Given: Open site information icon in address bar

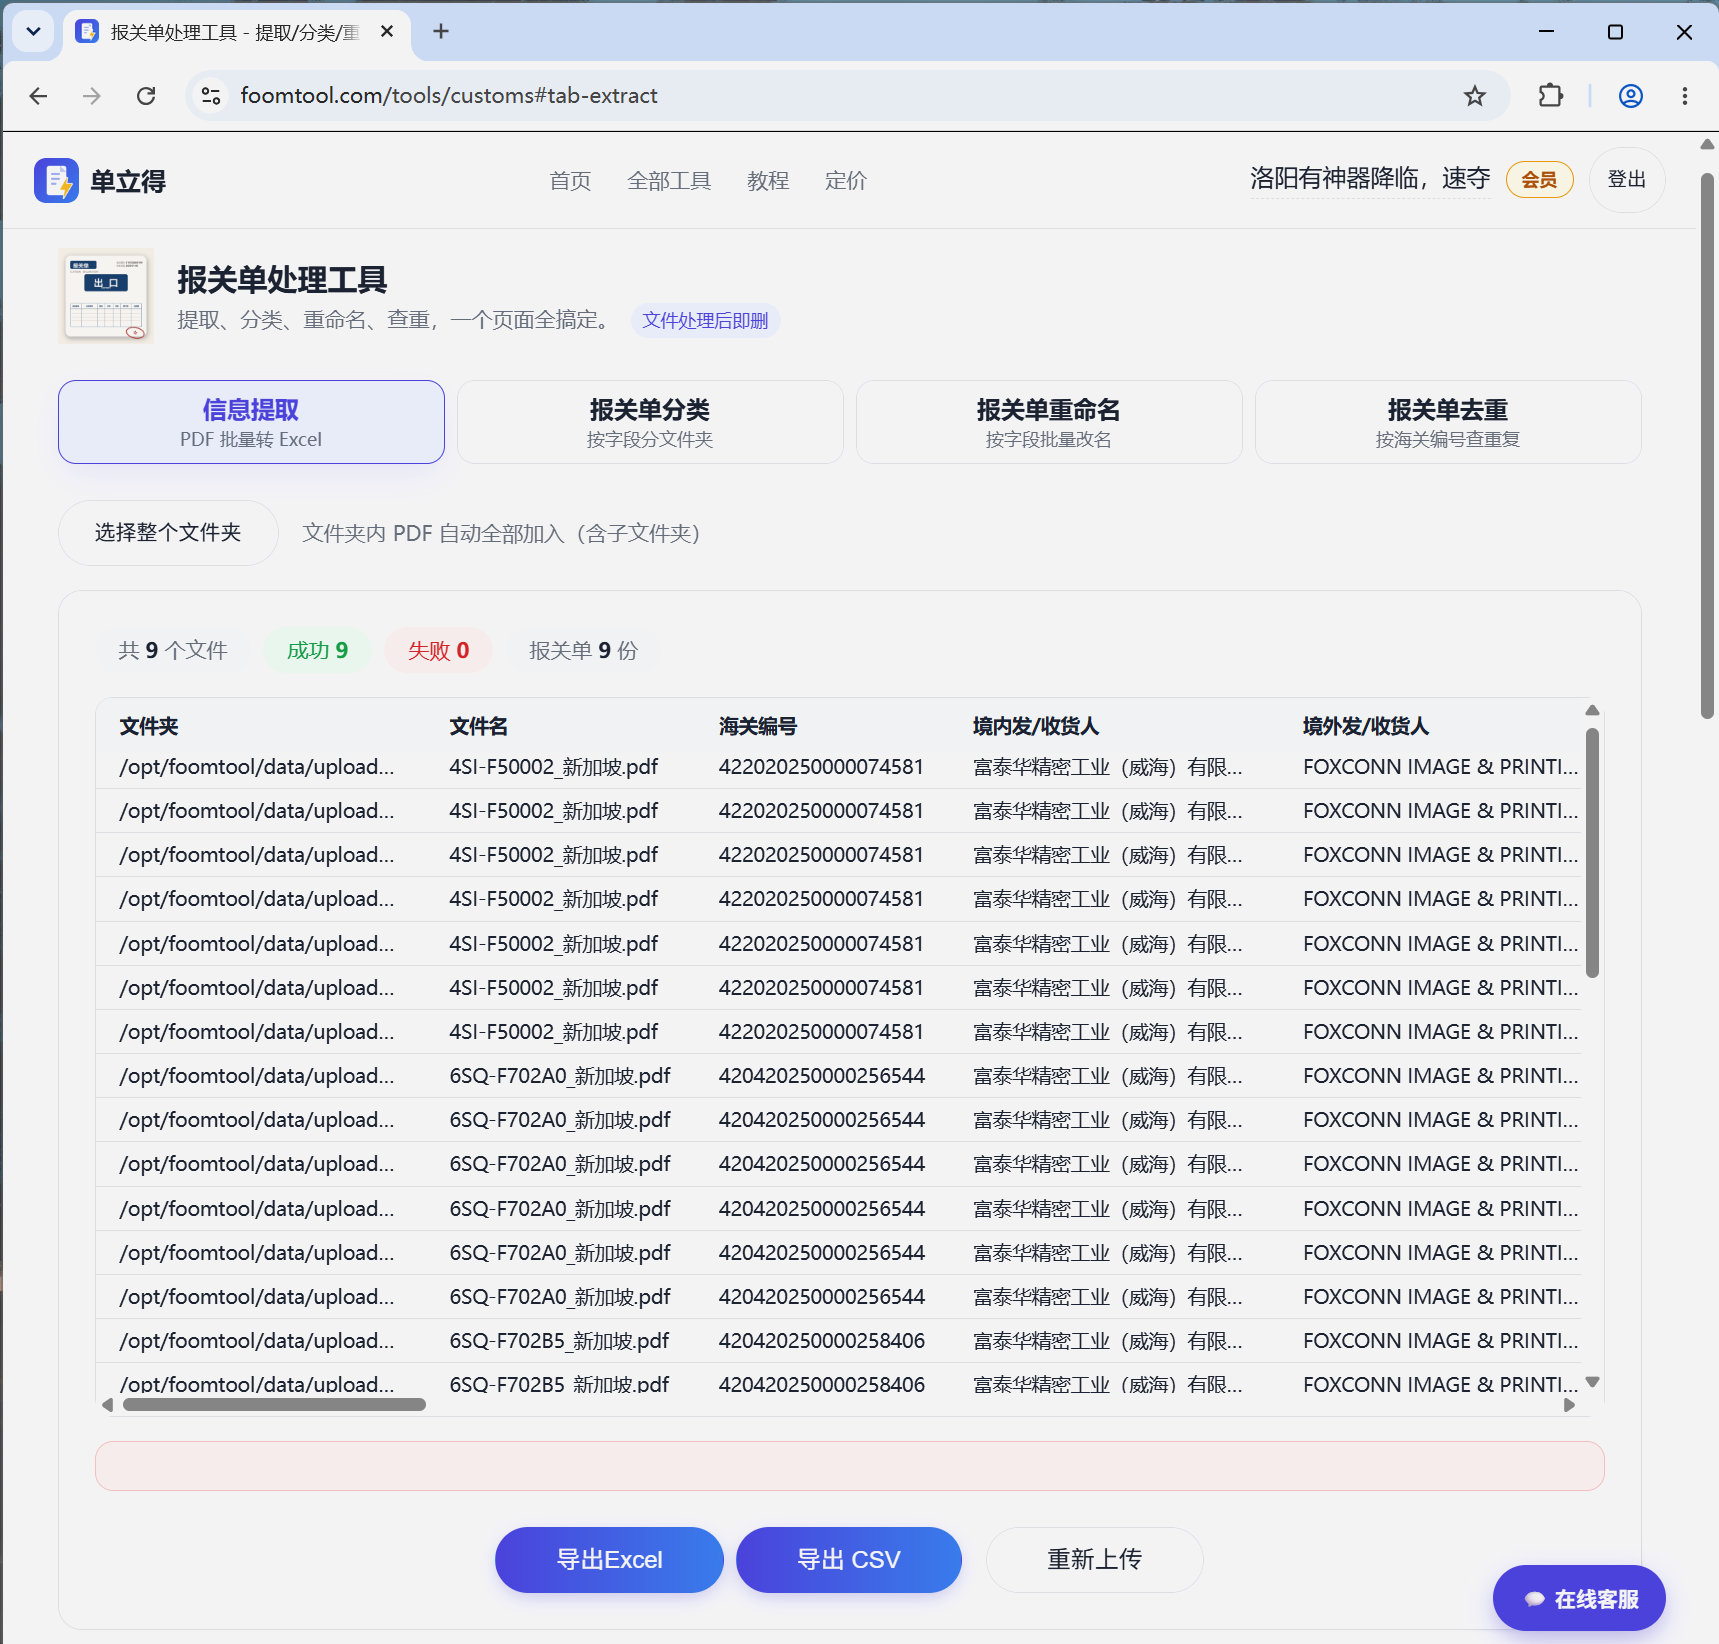Looking at the screenshot, I should (211, 96).
